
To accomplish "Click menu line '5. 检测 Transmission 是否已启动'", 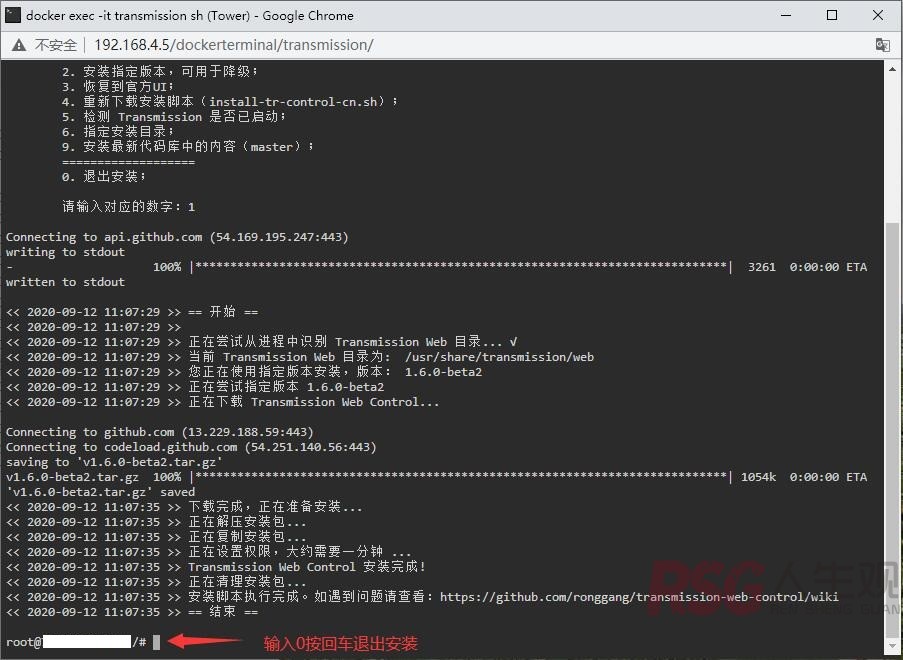I will click(x=174, y=117).
